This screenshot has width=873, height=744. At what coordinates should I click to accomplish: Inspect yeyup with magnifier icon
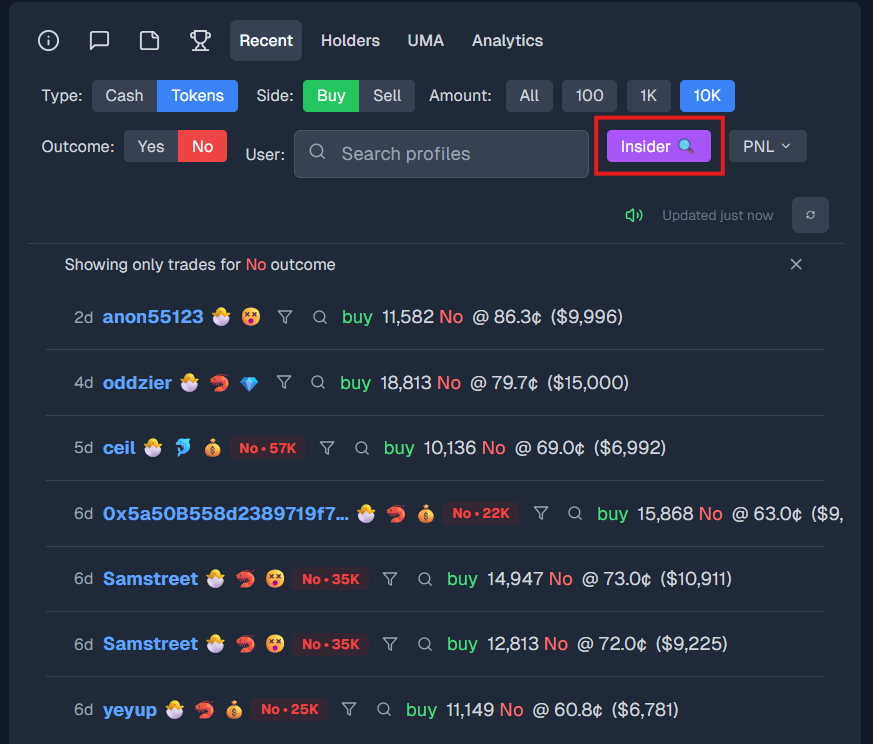384,709
